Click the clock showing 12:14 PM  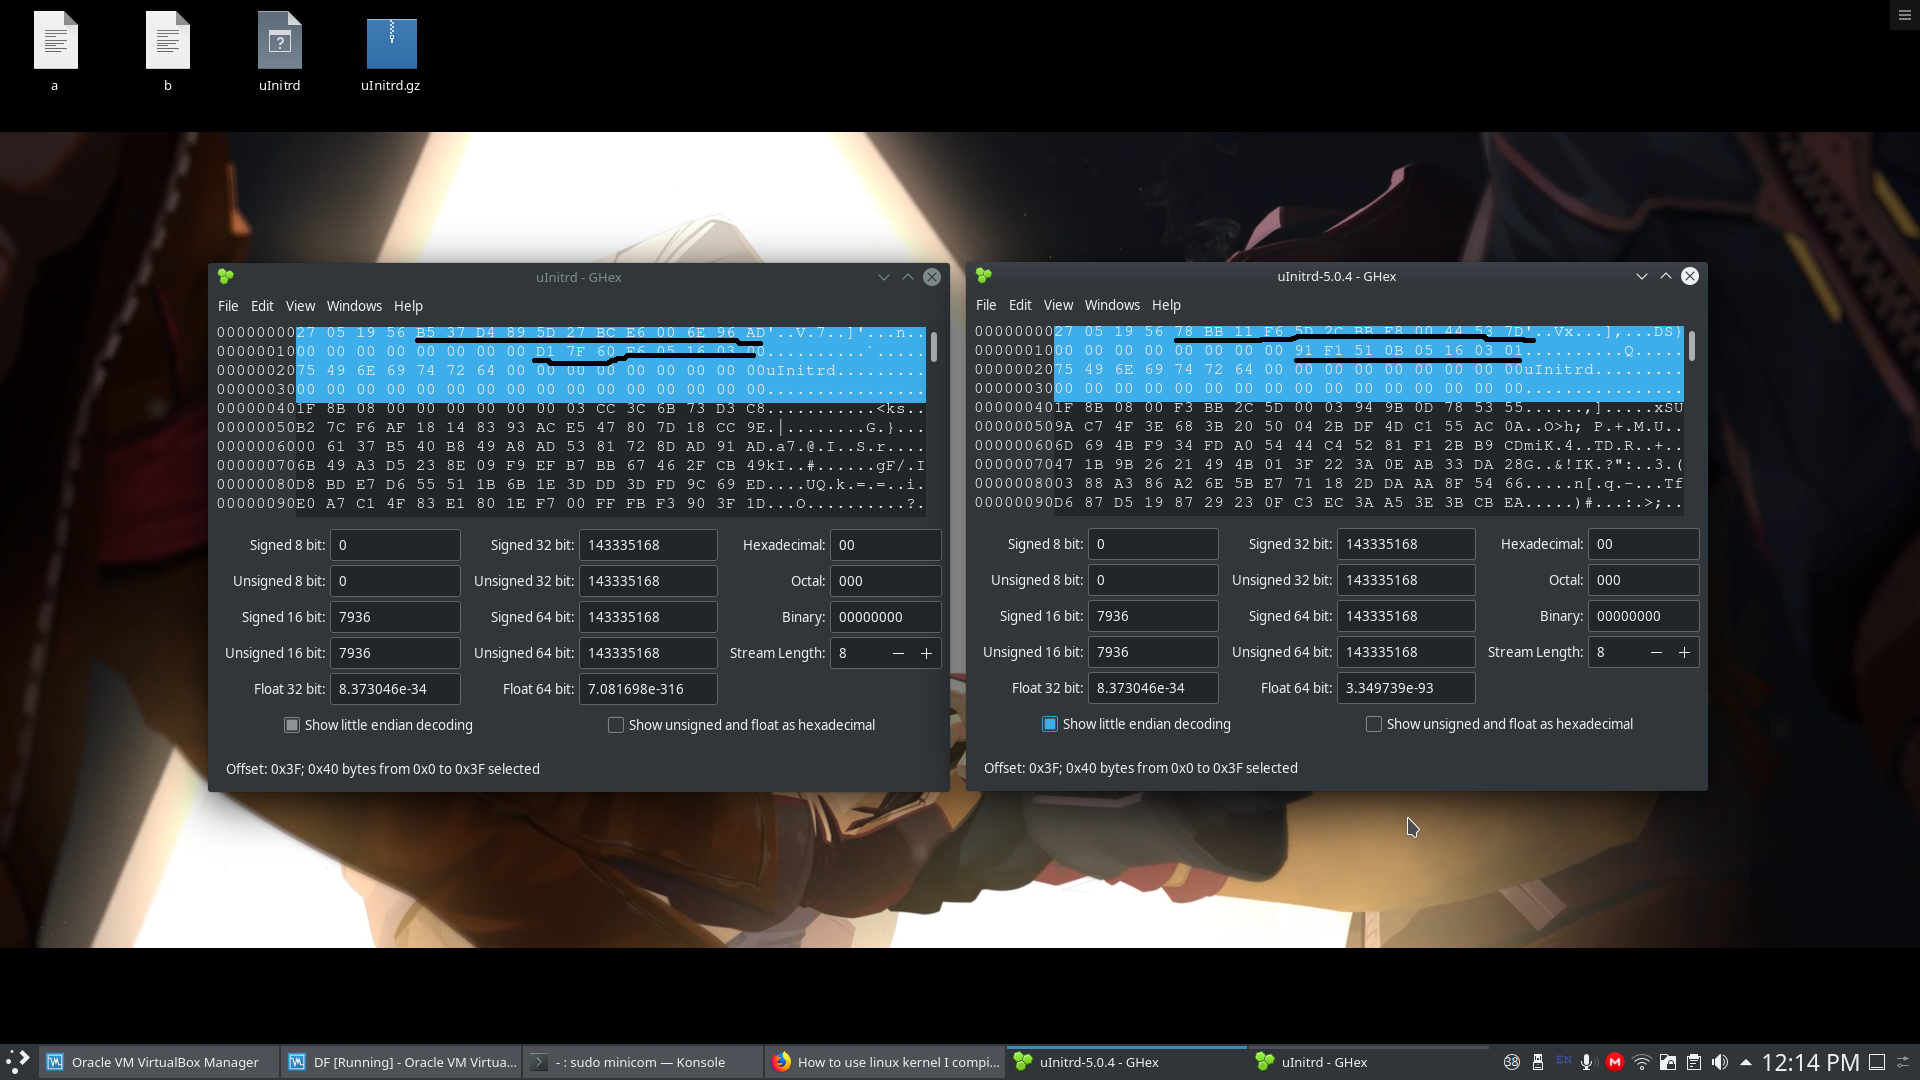coord(1810,1062)
